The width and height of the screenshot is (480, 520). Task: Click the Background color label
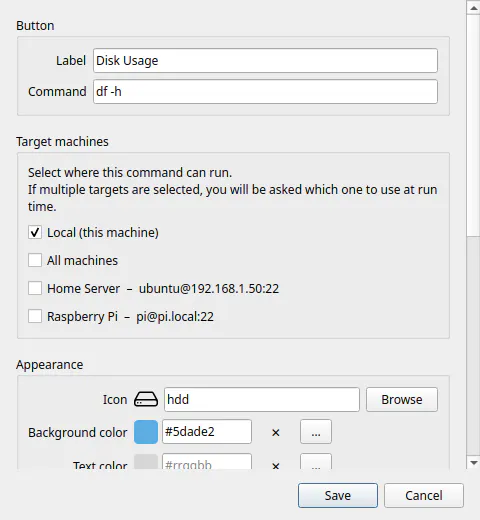(77, 433)
